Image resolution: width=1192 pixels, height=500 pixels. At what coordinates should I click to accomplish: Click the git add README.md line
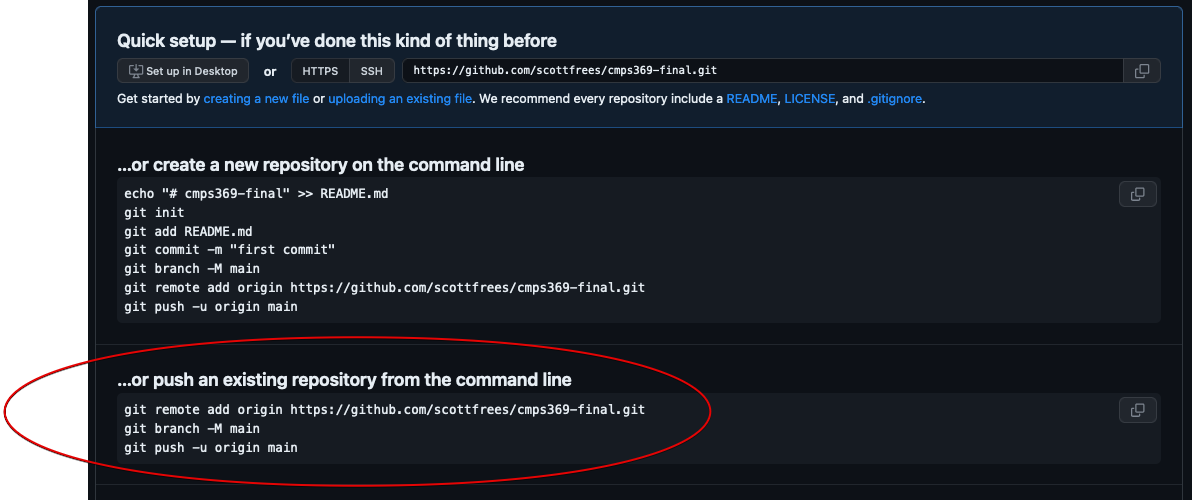[188, 231]
